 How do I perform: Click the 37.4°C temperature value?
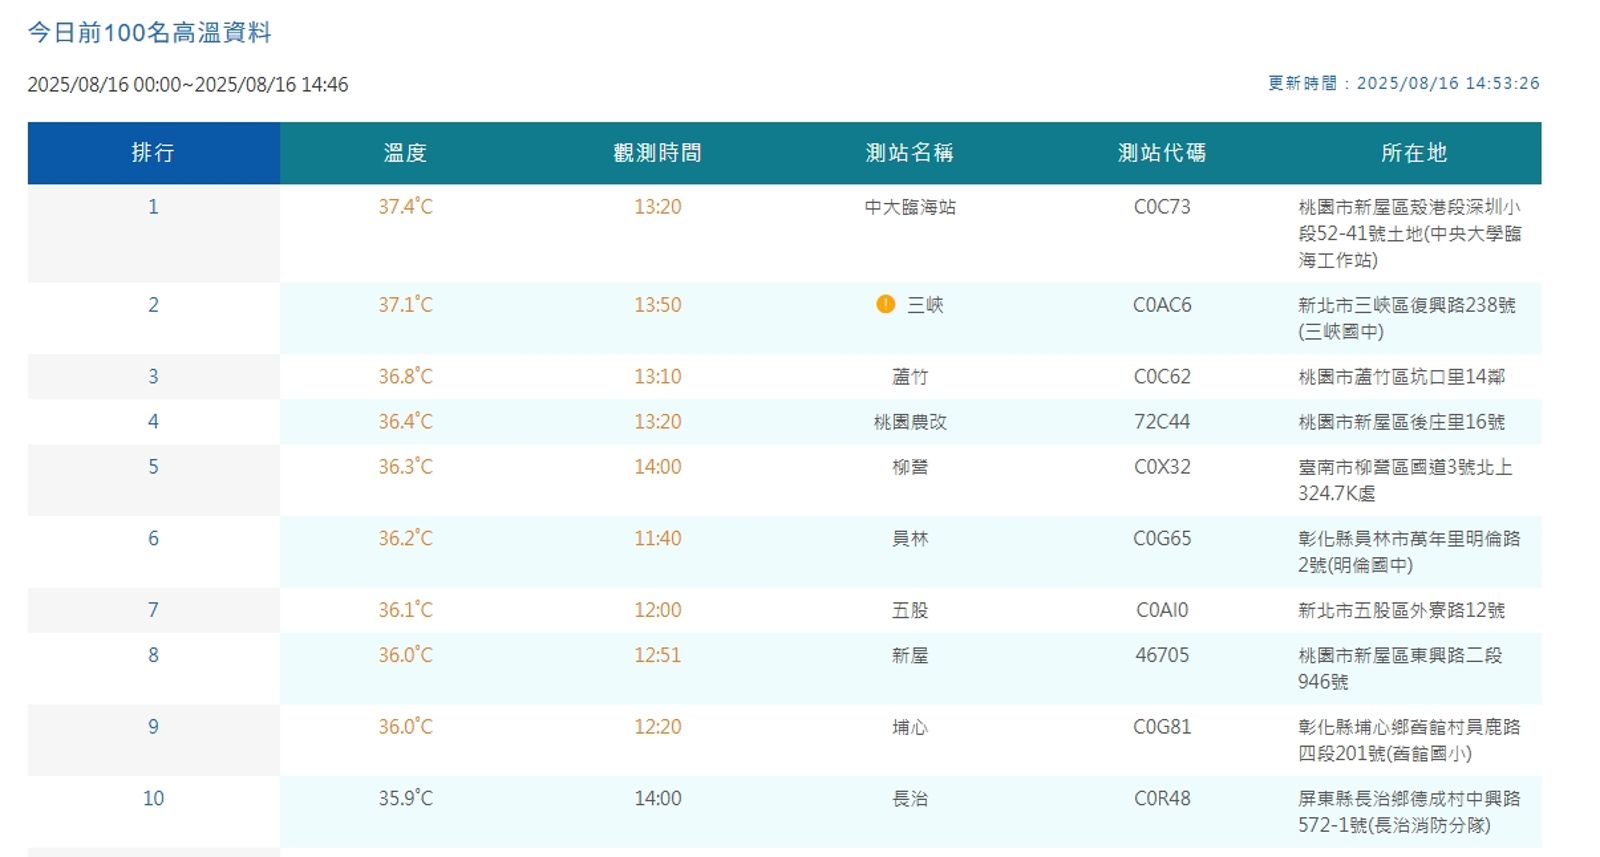[405, 207]
